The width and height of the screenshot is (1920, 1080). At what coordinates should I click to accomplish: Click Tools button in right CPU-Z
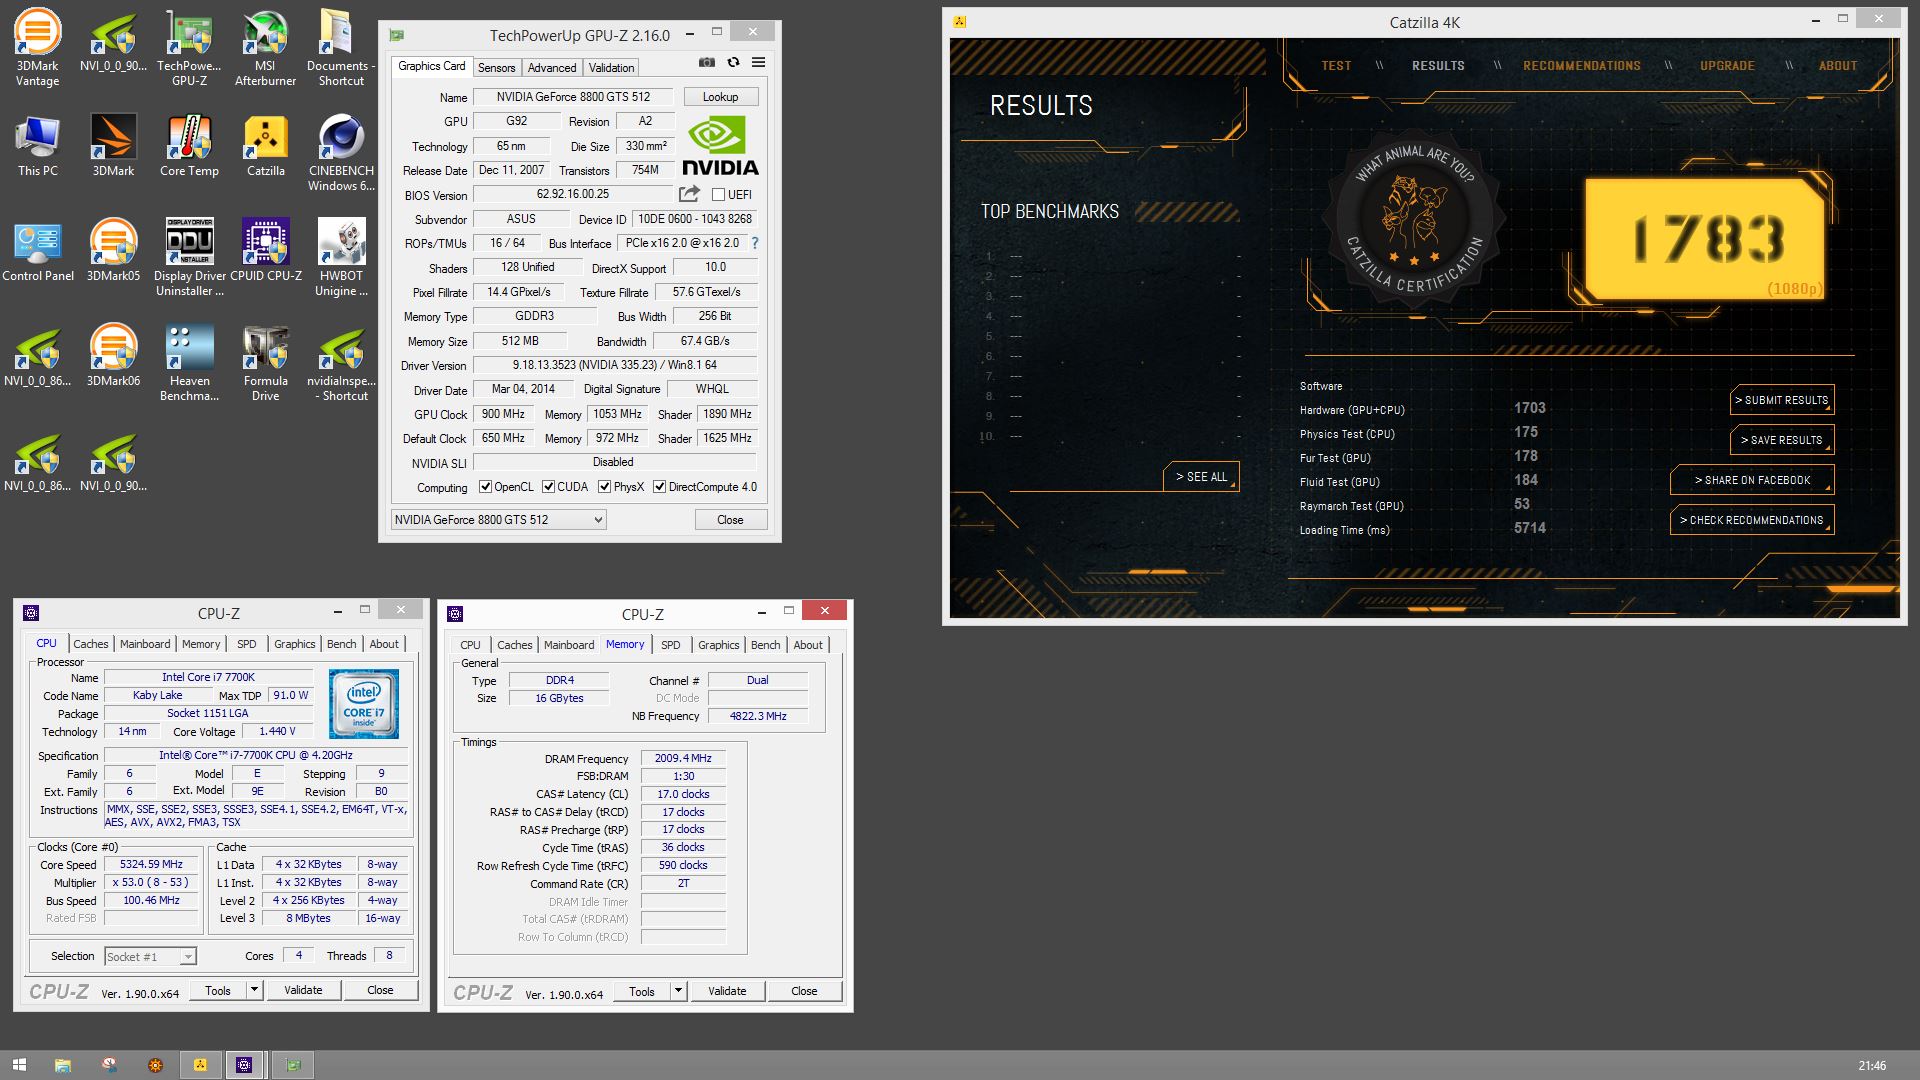[642, 991]
